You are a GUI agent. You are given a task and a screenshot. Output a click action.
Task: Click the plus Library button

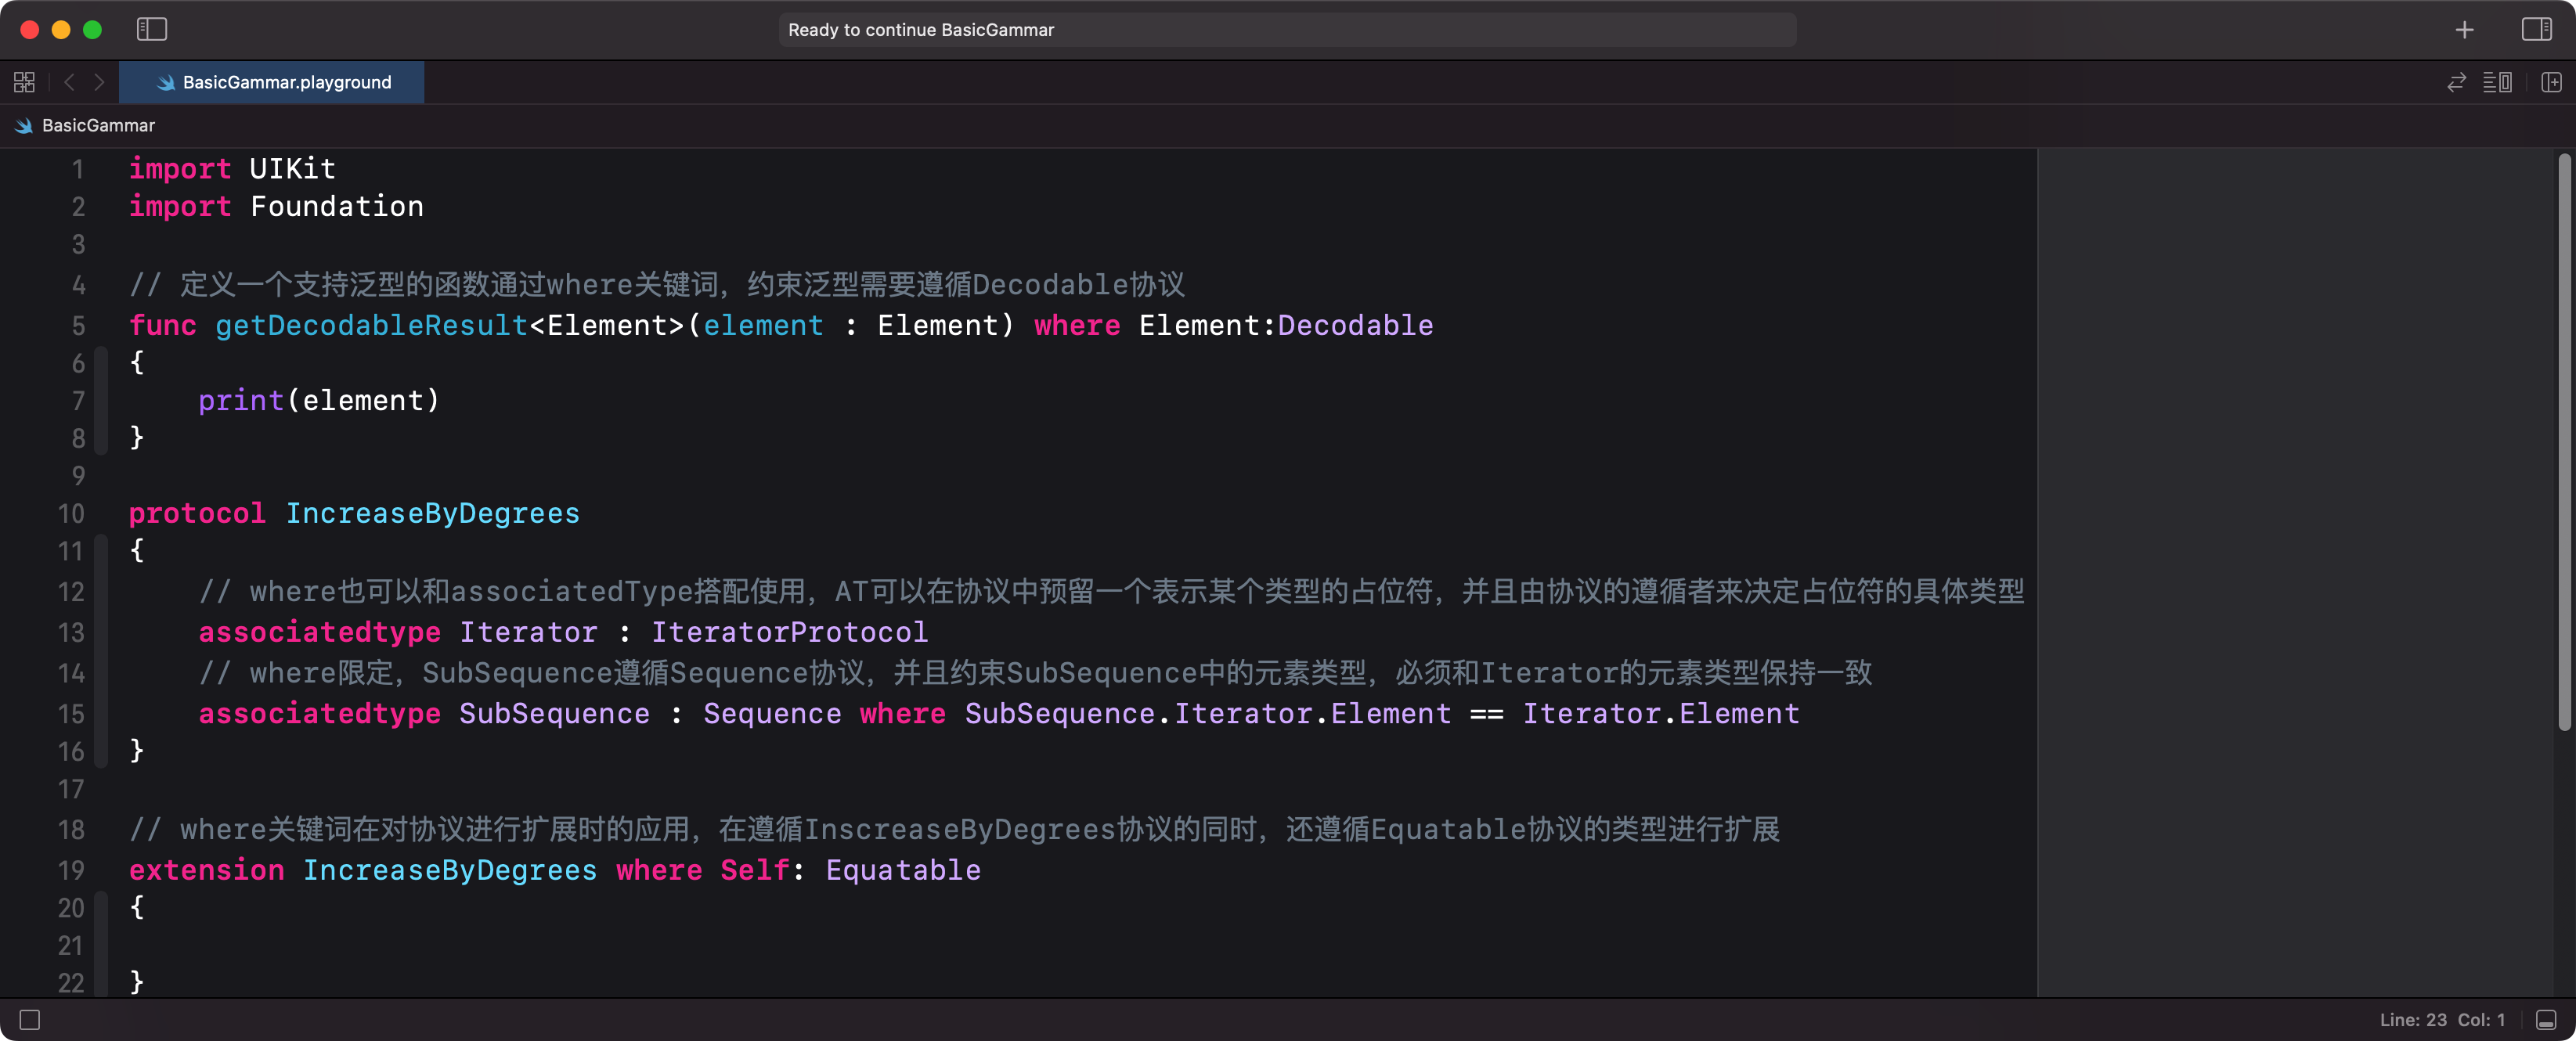pos(2464,30)
